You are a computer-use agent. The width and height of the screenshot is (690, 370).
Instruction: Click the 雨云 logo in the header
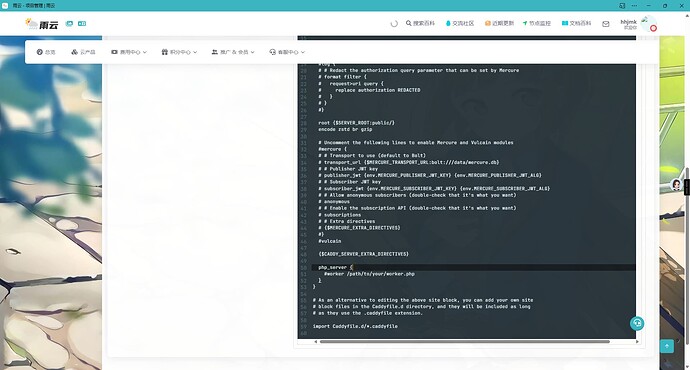click(42, 24)
